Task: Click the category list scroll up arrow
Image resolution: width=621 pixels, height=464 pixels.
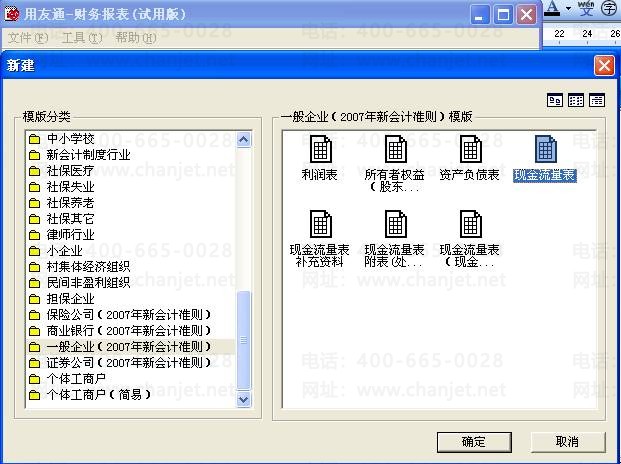Action: [244, 139]
